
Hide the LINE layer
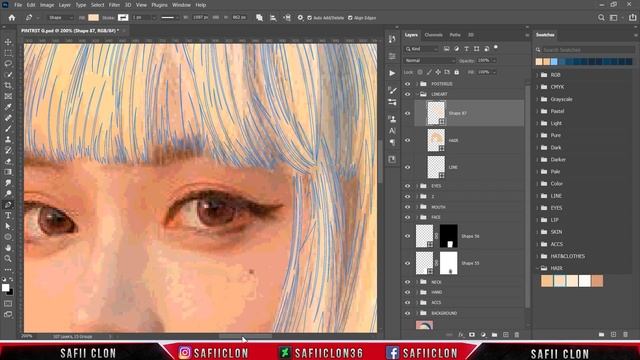407,167
